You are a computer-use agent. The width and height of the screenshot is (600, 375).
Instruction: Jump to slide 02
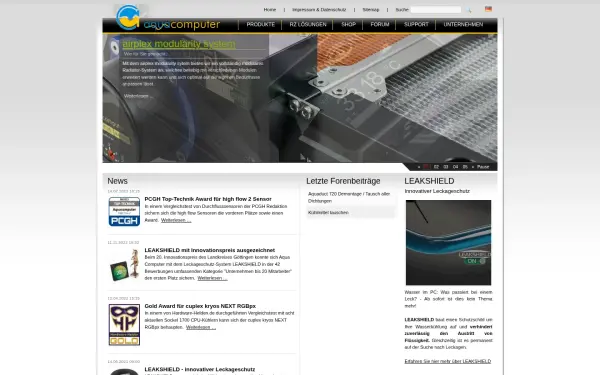436,167
